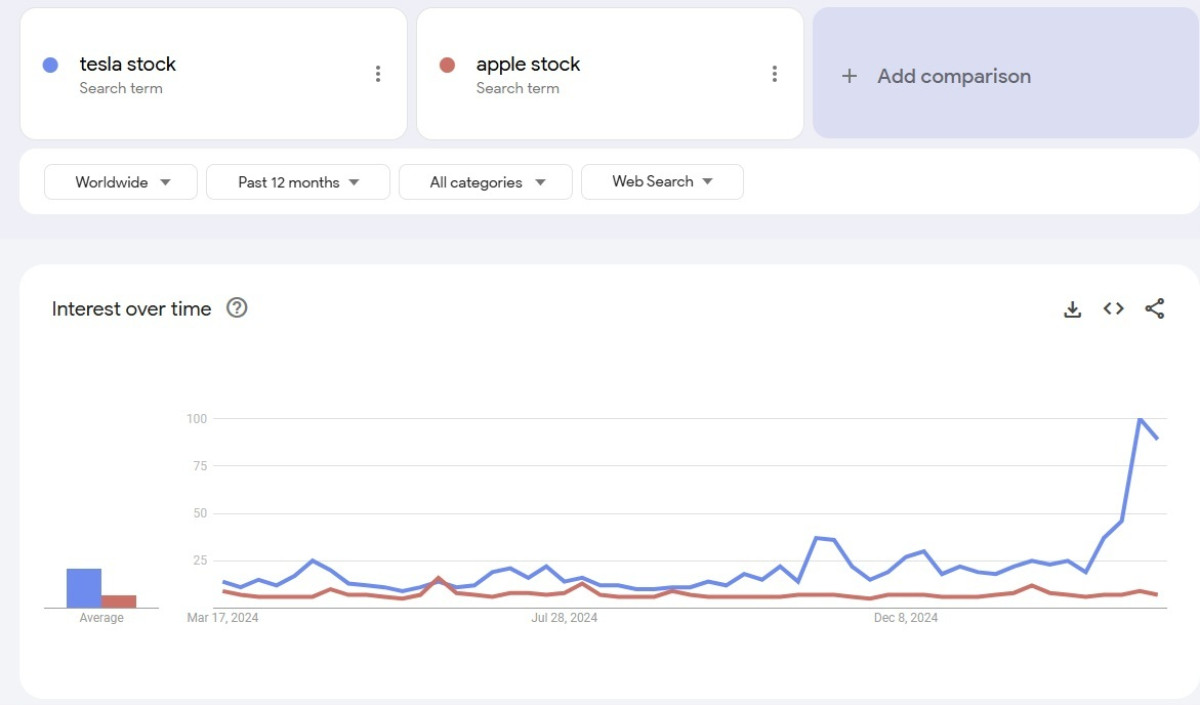
Task: Open more options for tesla stock term
Action: click(378, 74)
